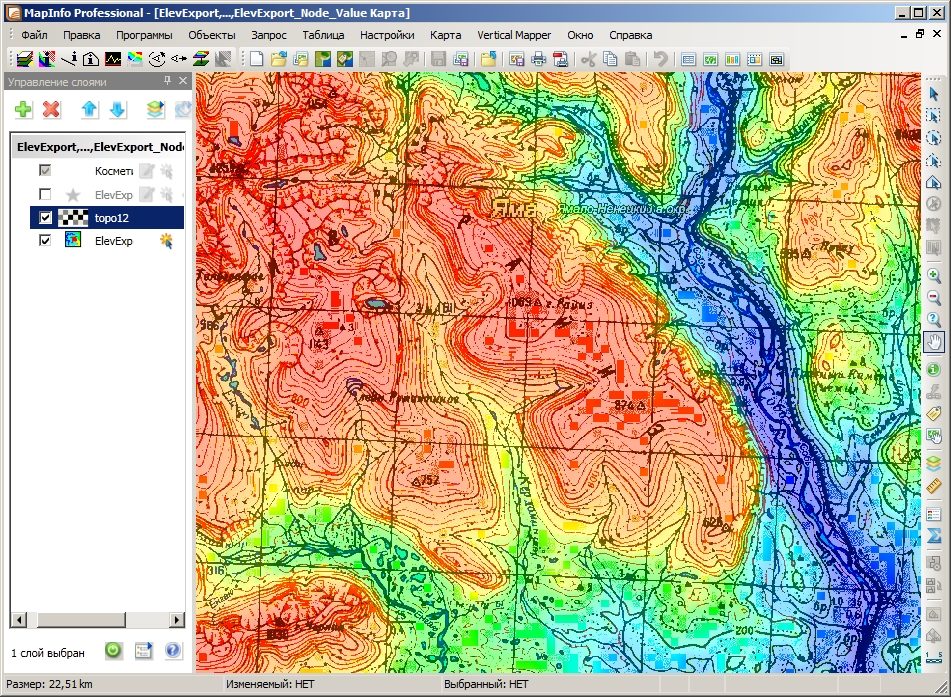Screen dimensions: 951x697
Task: Click the Copy icon in toolbar
Action: tap(610, 59)
